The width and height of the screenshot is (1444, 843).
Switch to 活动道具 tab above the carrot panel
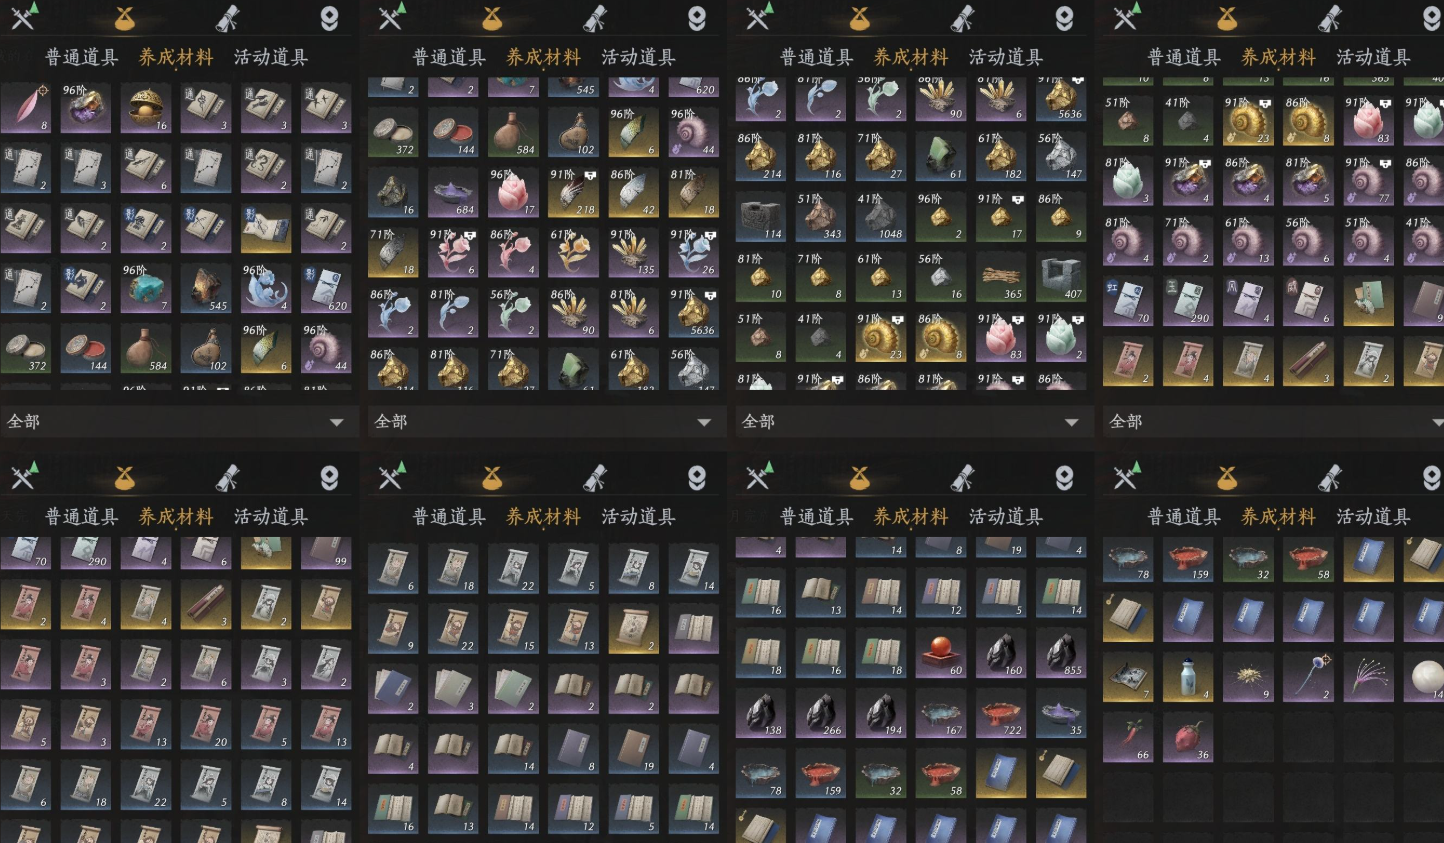1373,517
